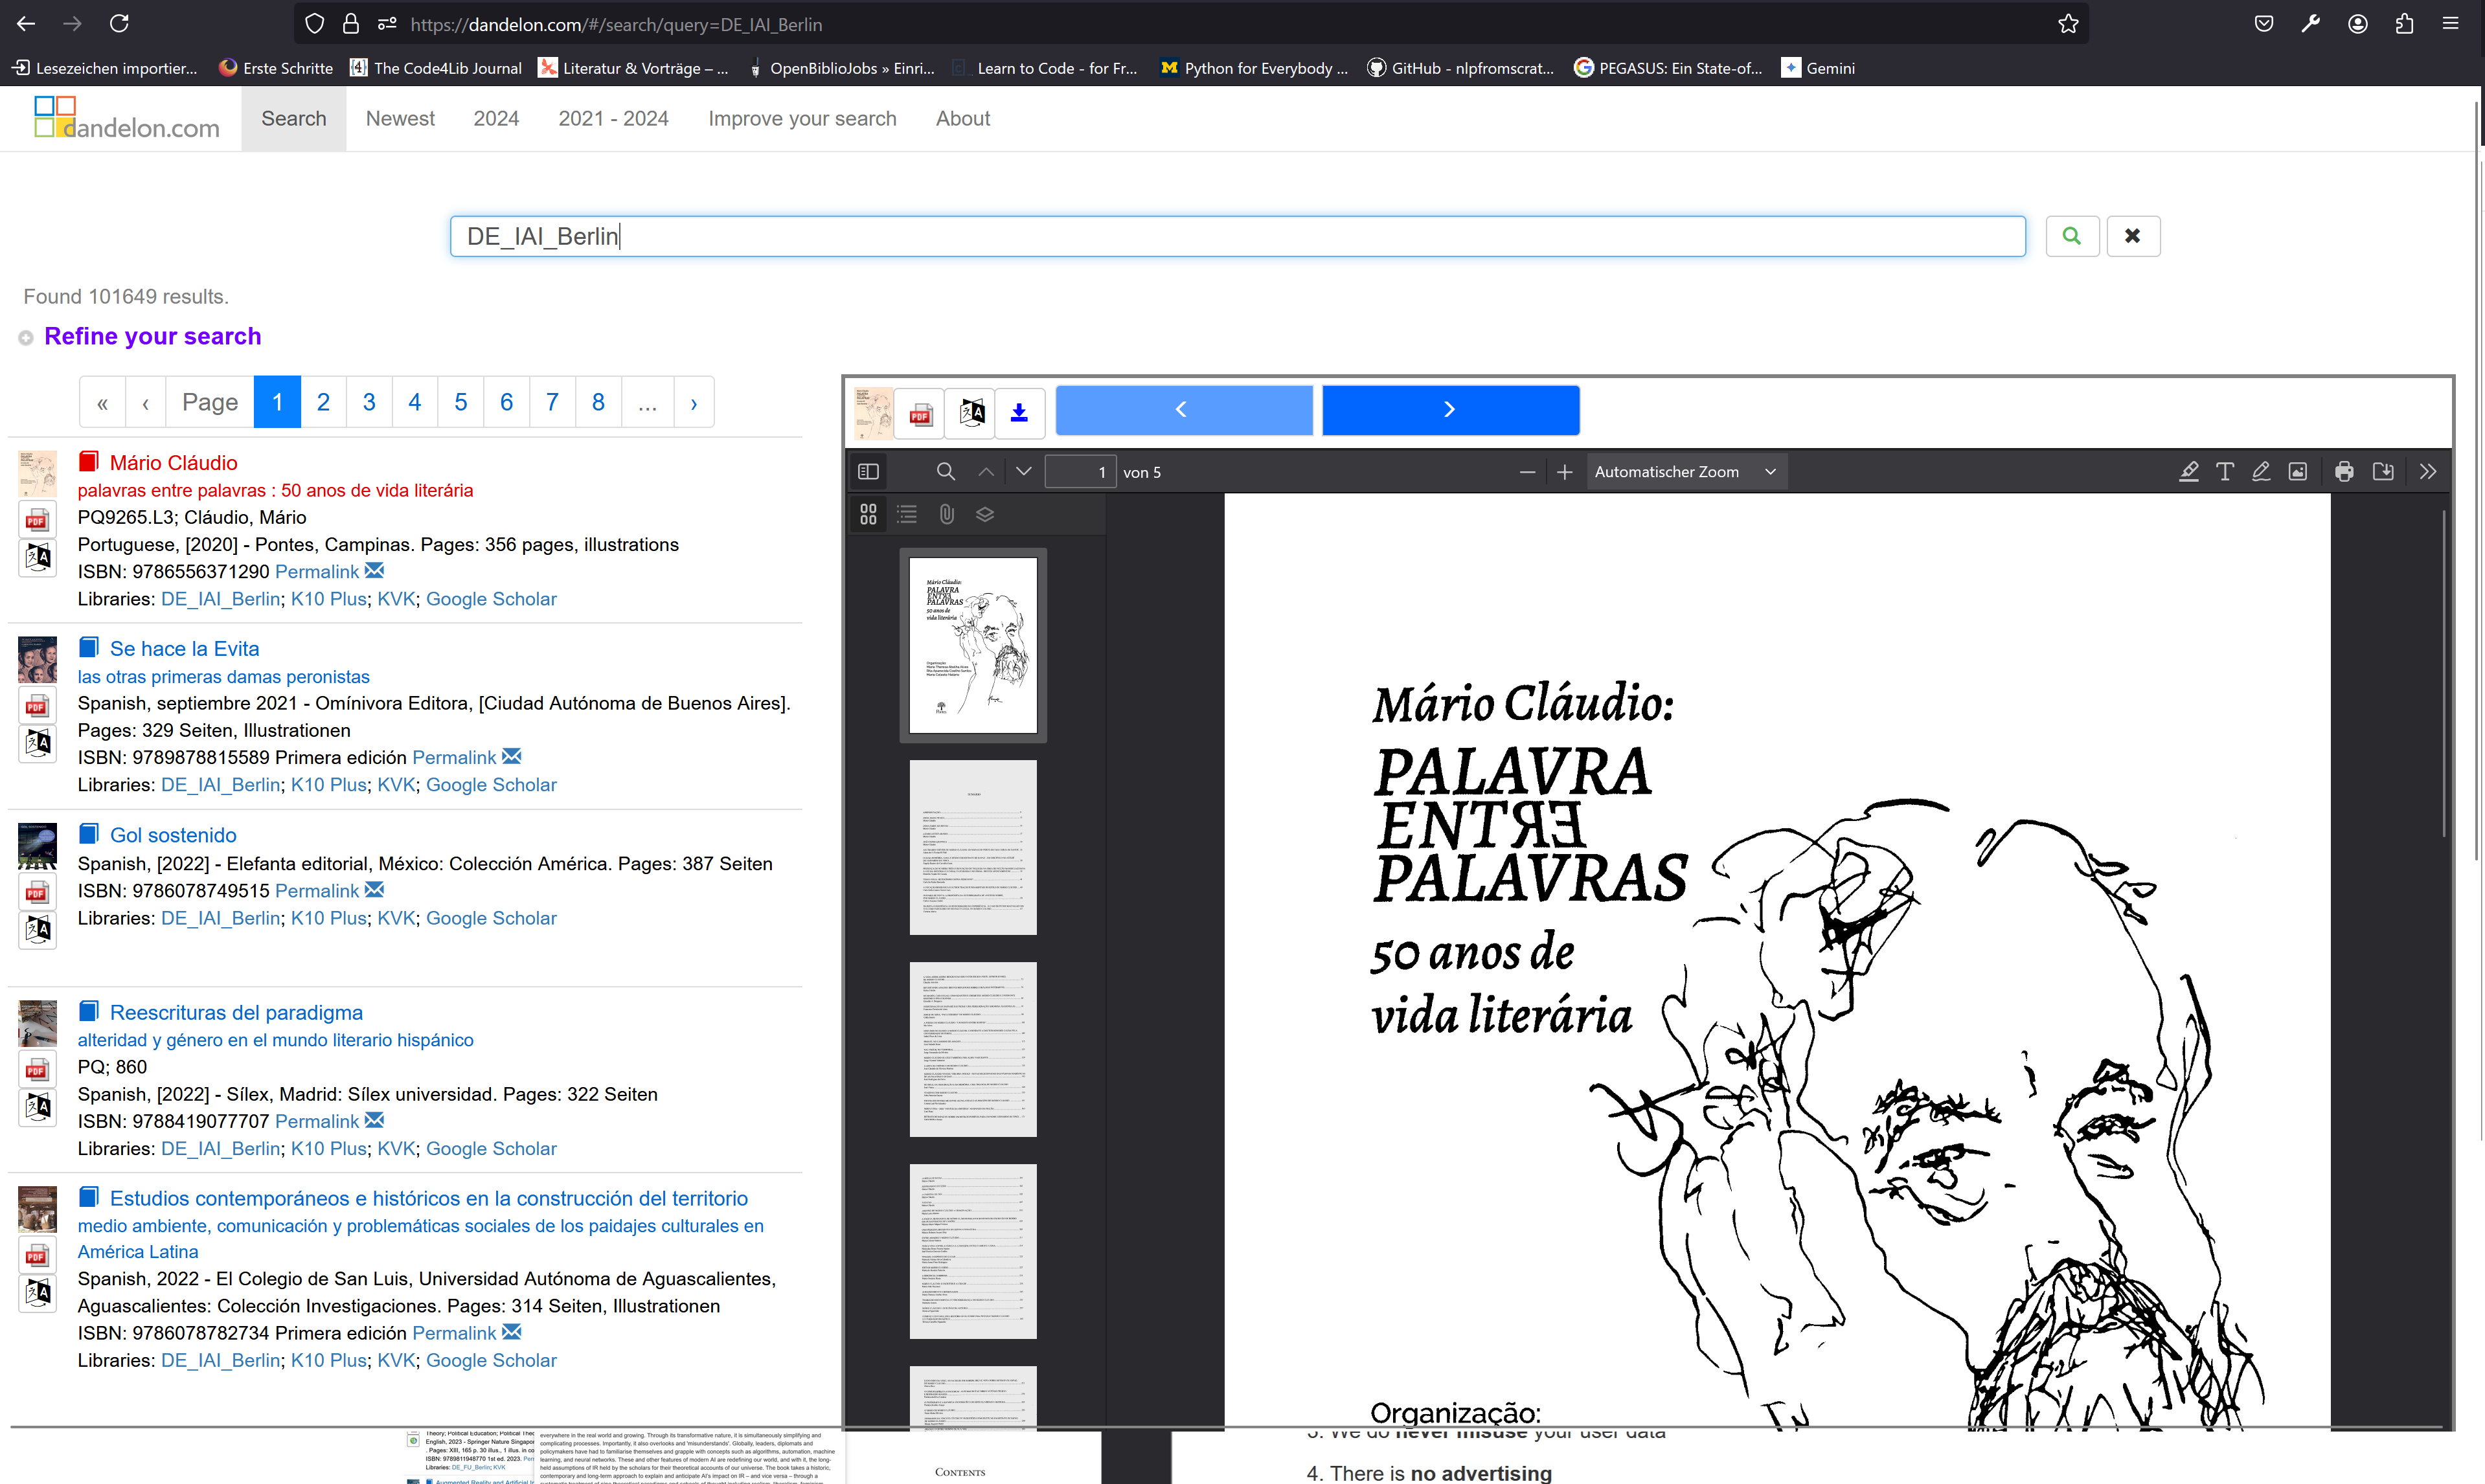
Task: Go to previous PDF page
Action: tap(986, 472)
